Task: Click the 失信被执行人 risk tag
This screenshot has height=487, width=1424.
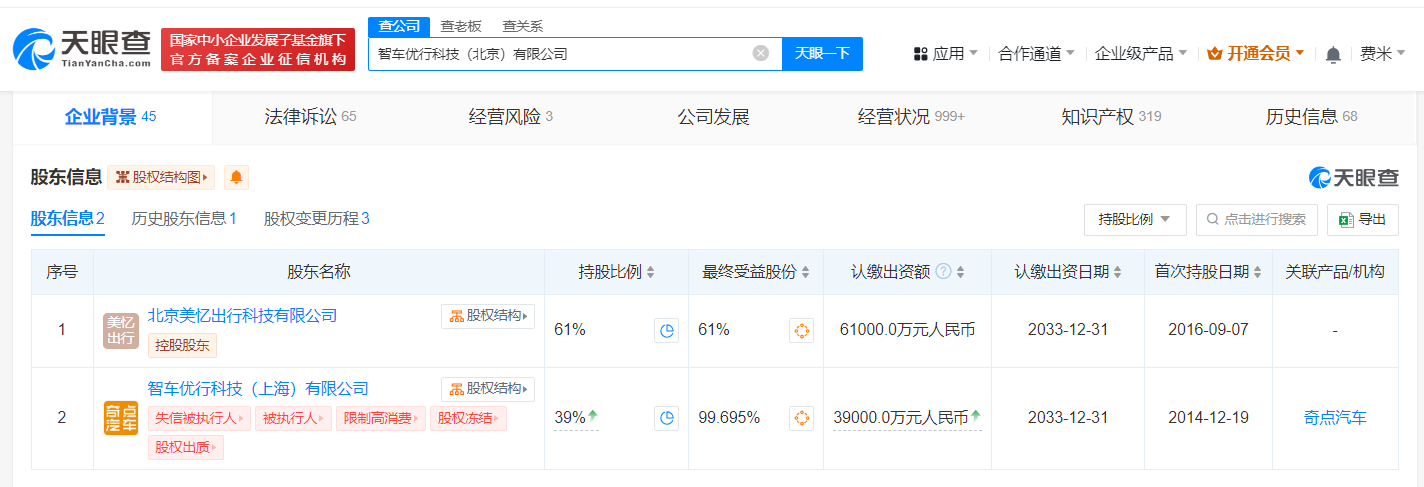Action: click(198, 418)
